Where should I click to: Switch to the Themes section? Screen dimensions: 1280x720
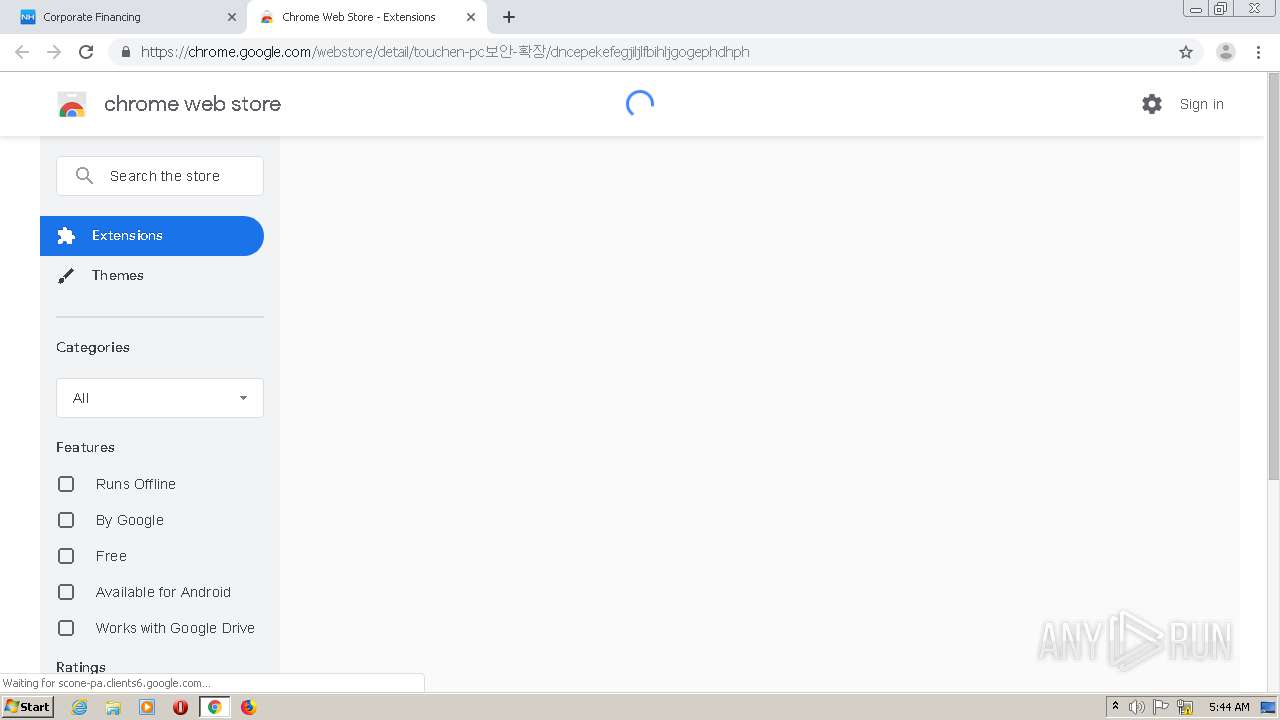point(152,276)
